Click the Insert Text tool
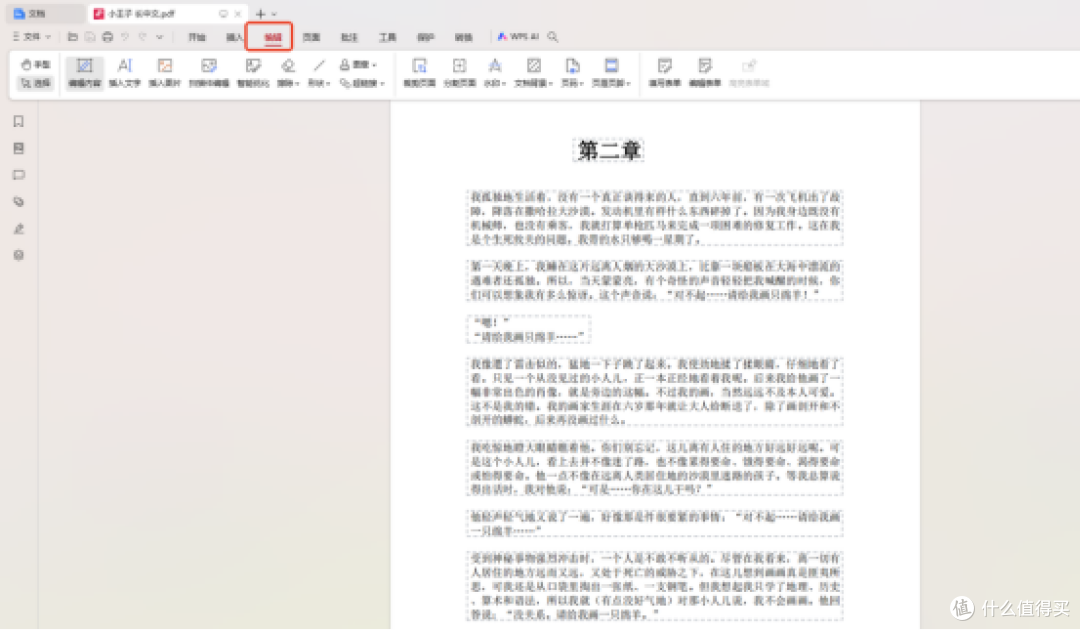 [x=124, y=72]
